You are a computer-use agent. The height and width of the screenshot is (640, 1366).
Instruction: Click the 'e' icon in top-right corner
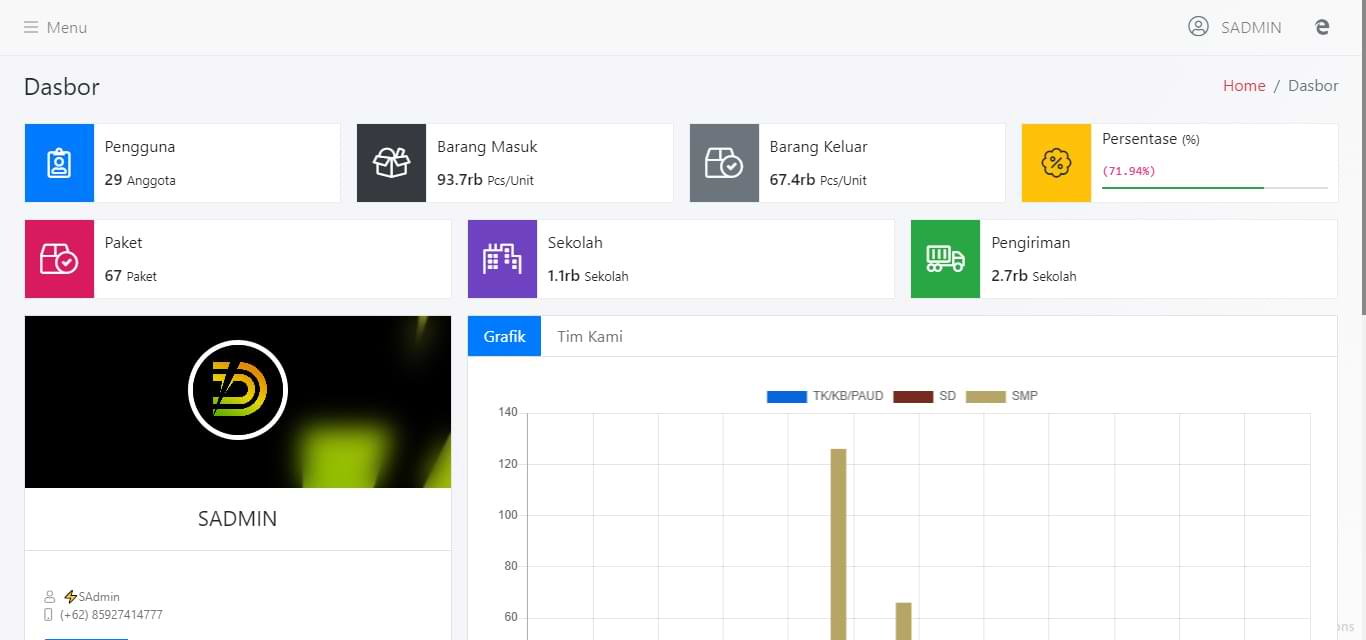pyautogui.click(x=1322, y=28)
